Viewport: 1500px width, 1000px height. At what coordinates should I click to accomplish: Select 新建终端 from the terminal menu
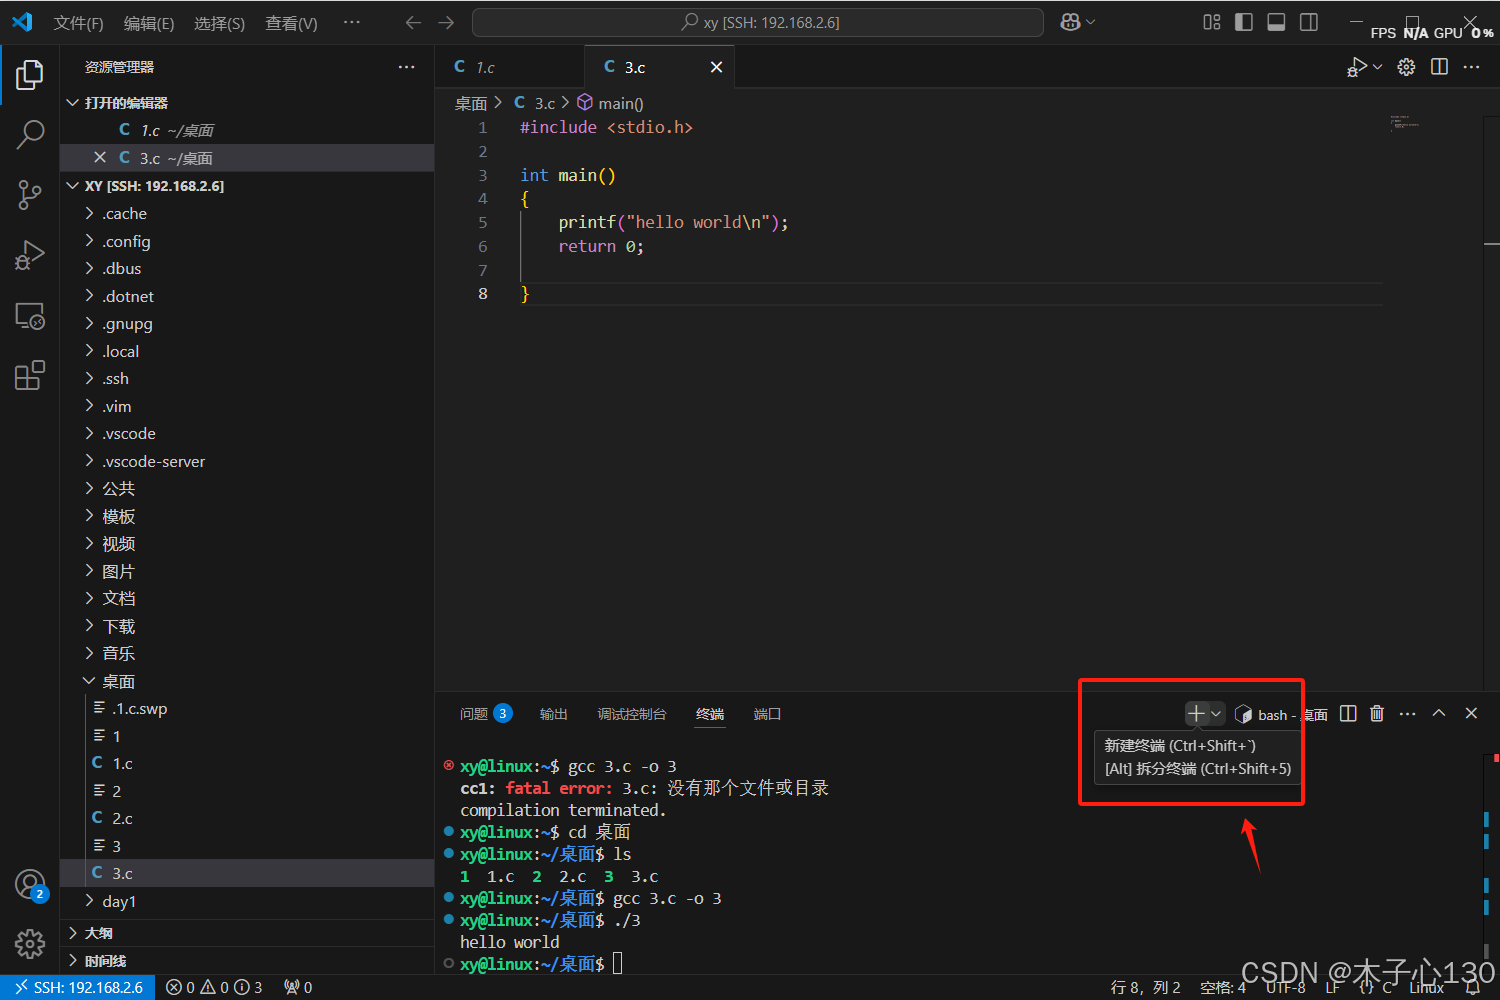click(1180, 745)
